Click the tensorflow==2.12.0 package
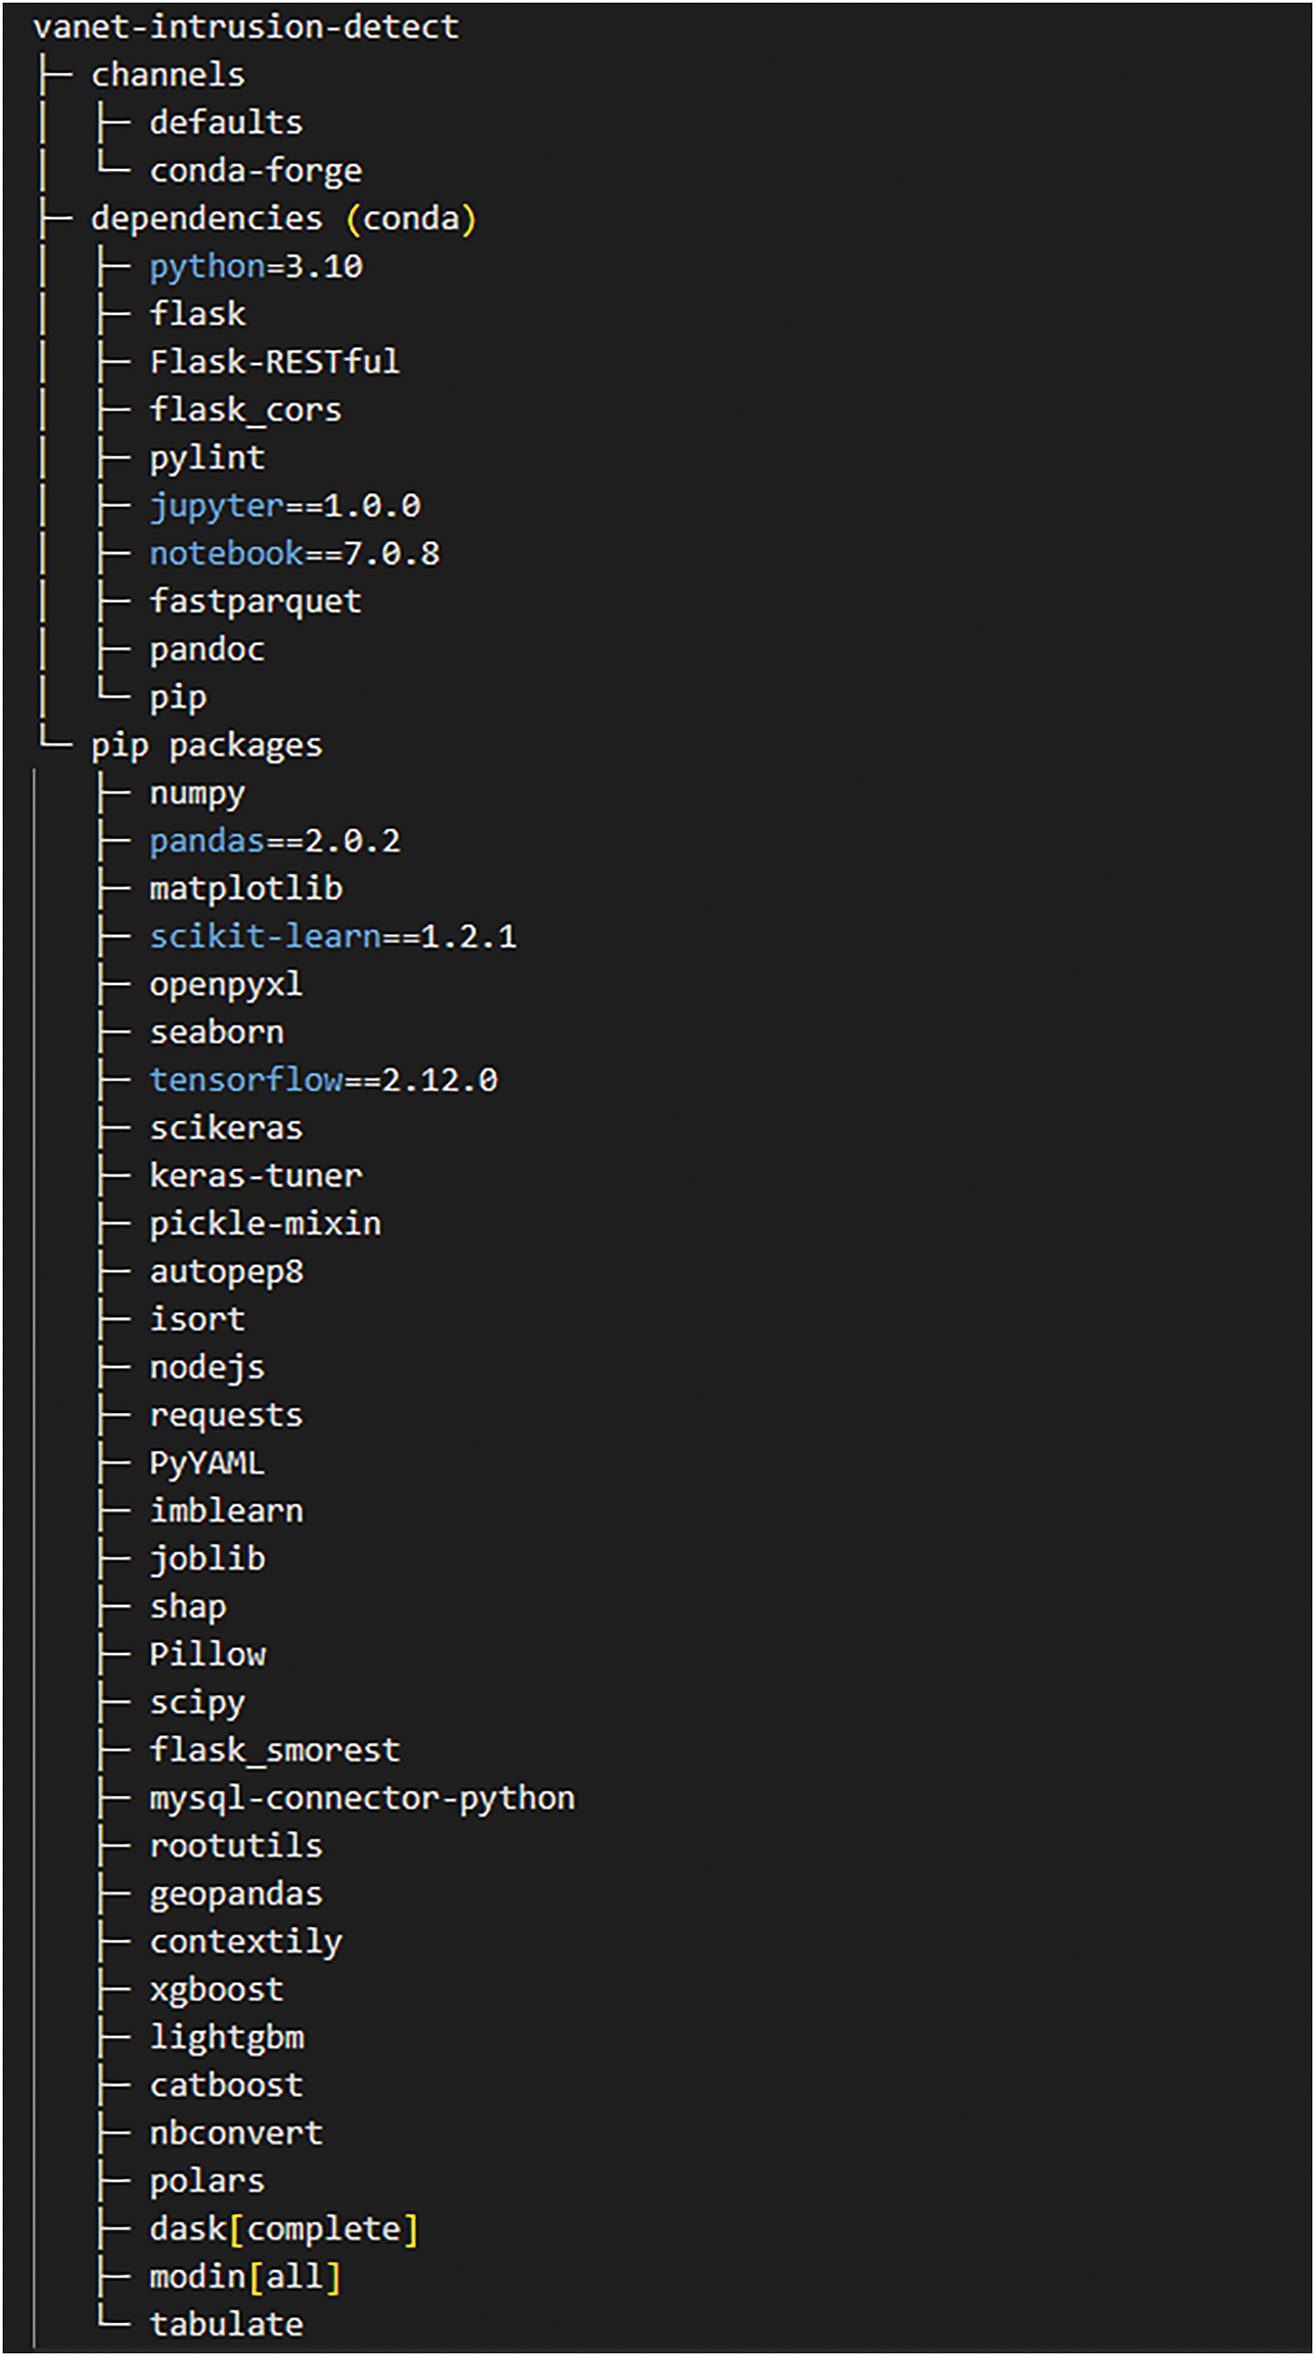 pos(323,1081)
